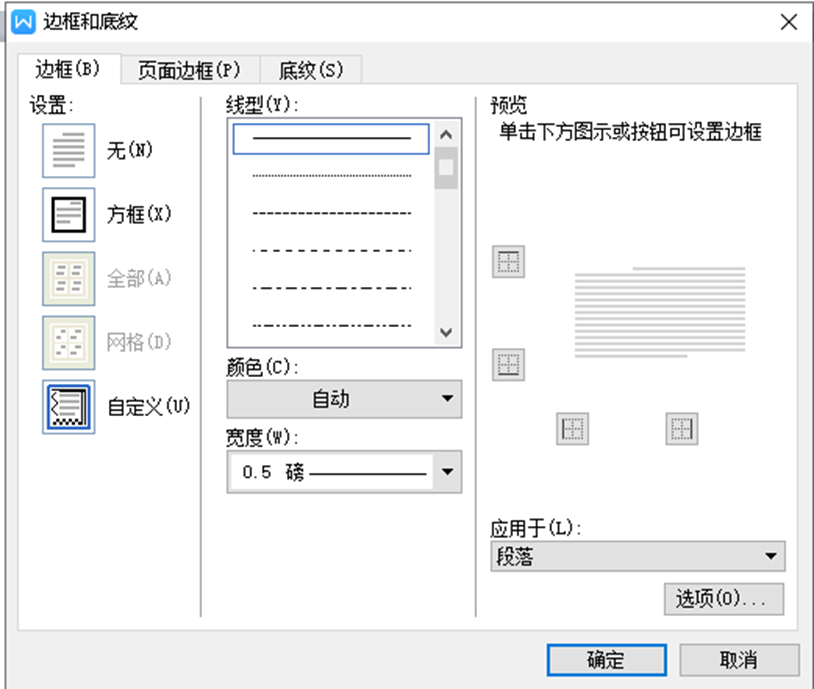Click the line style list scroll-down arrow
The image size is (814, 689).
446,333
